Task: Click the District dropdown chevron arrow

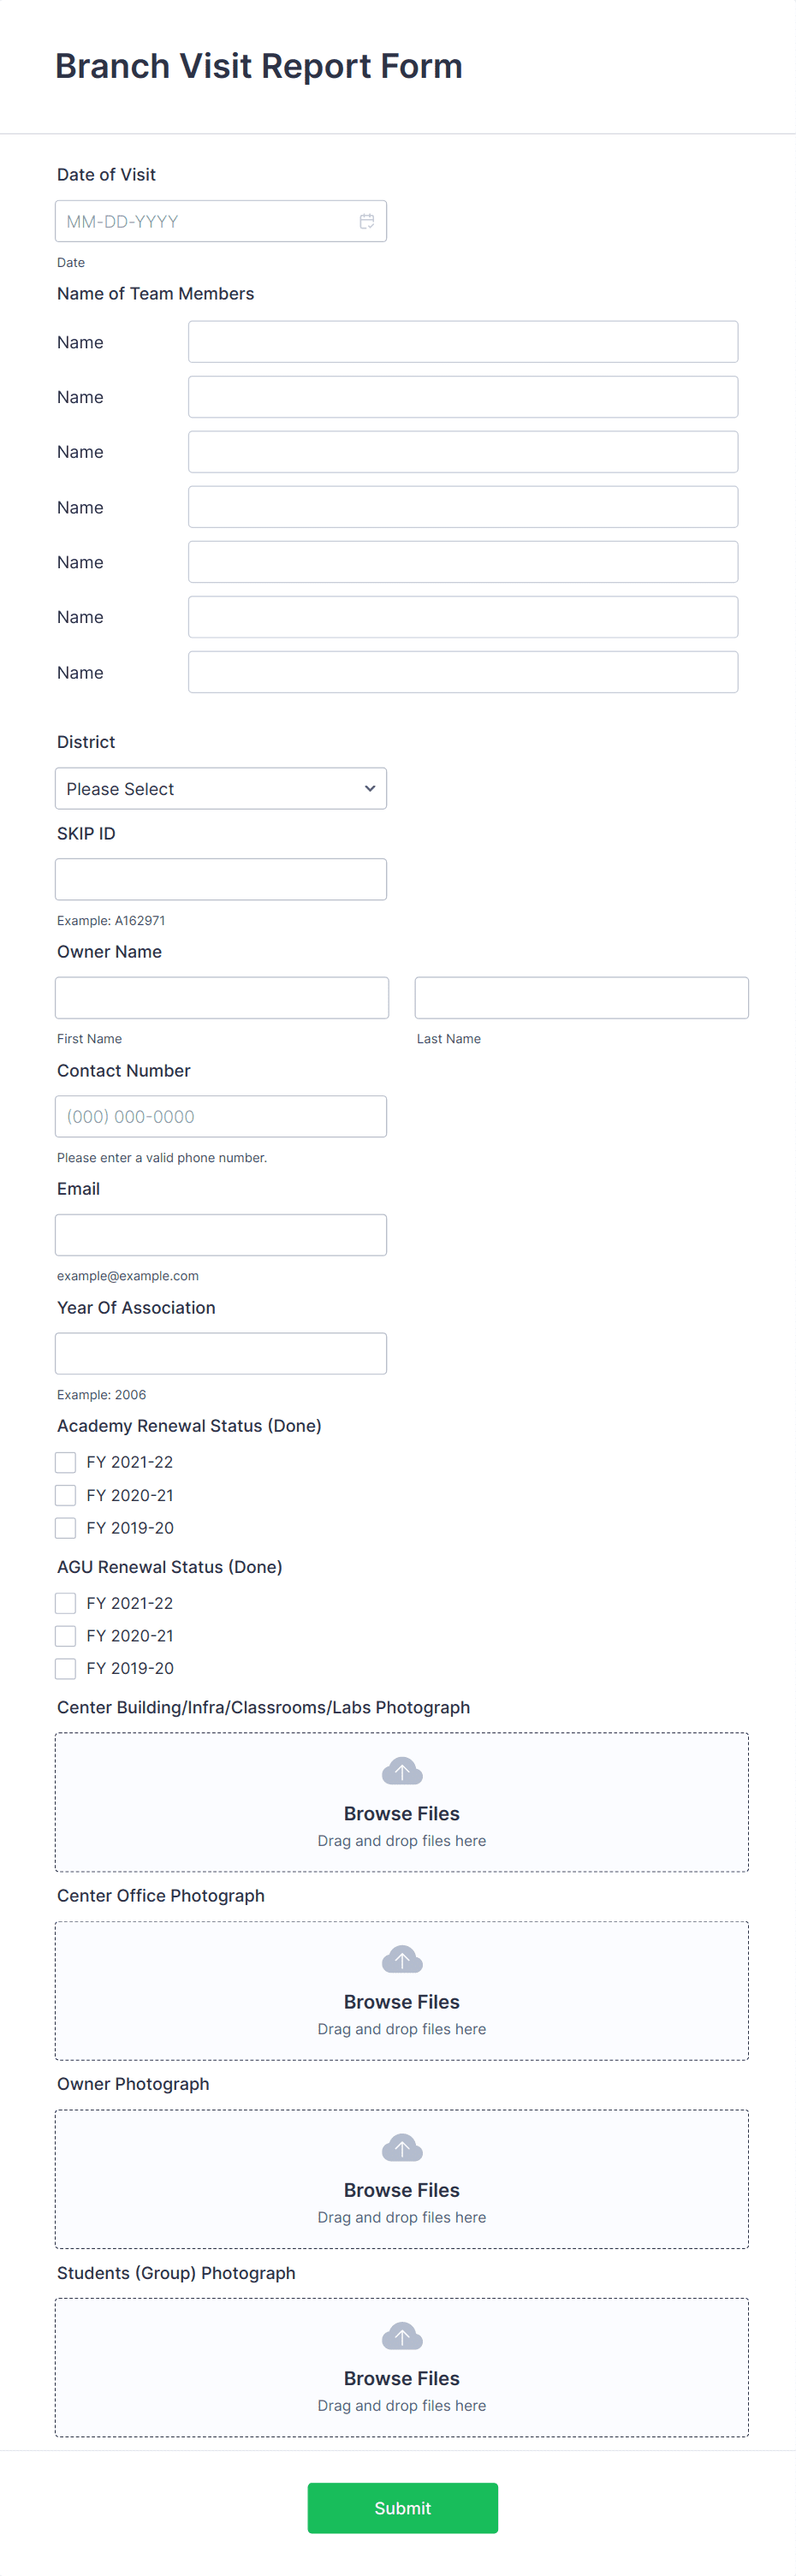Action: [x=370, y=789]
